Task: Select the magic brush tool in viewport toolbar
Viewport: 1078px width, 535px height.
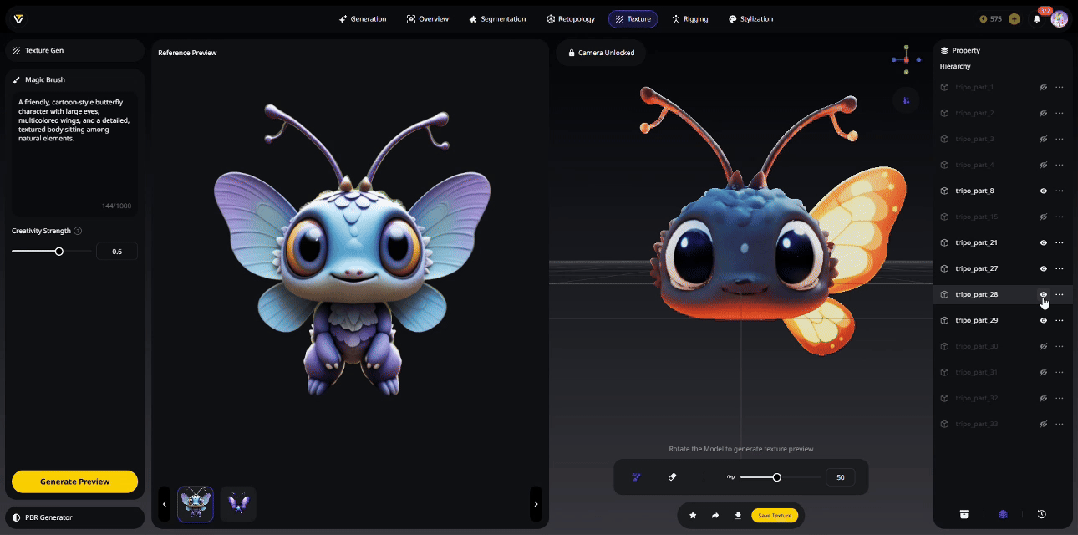Action: pos(636,478)
